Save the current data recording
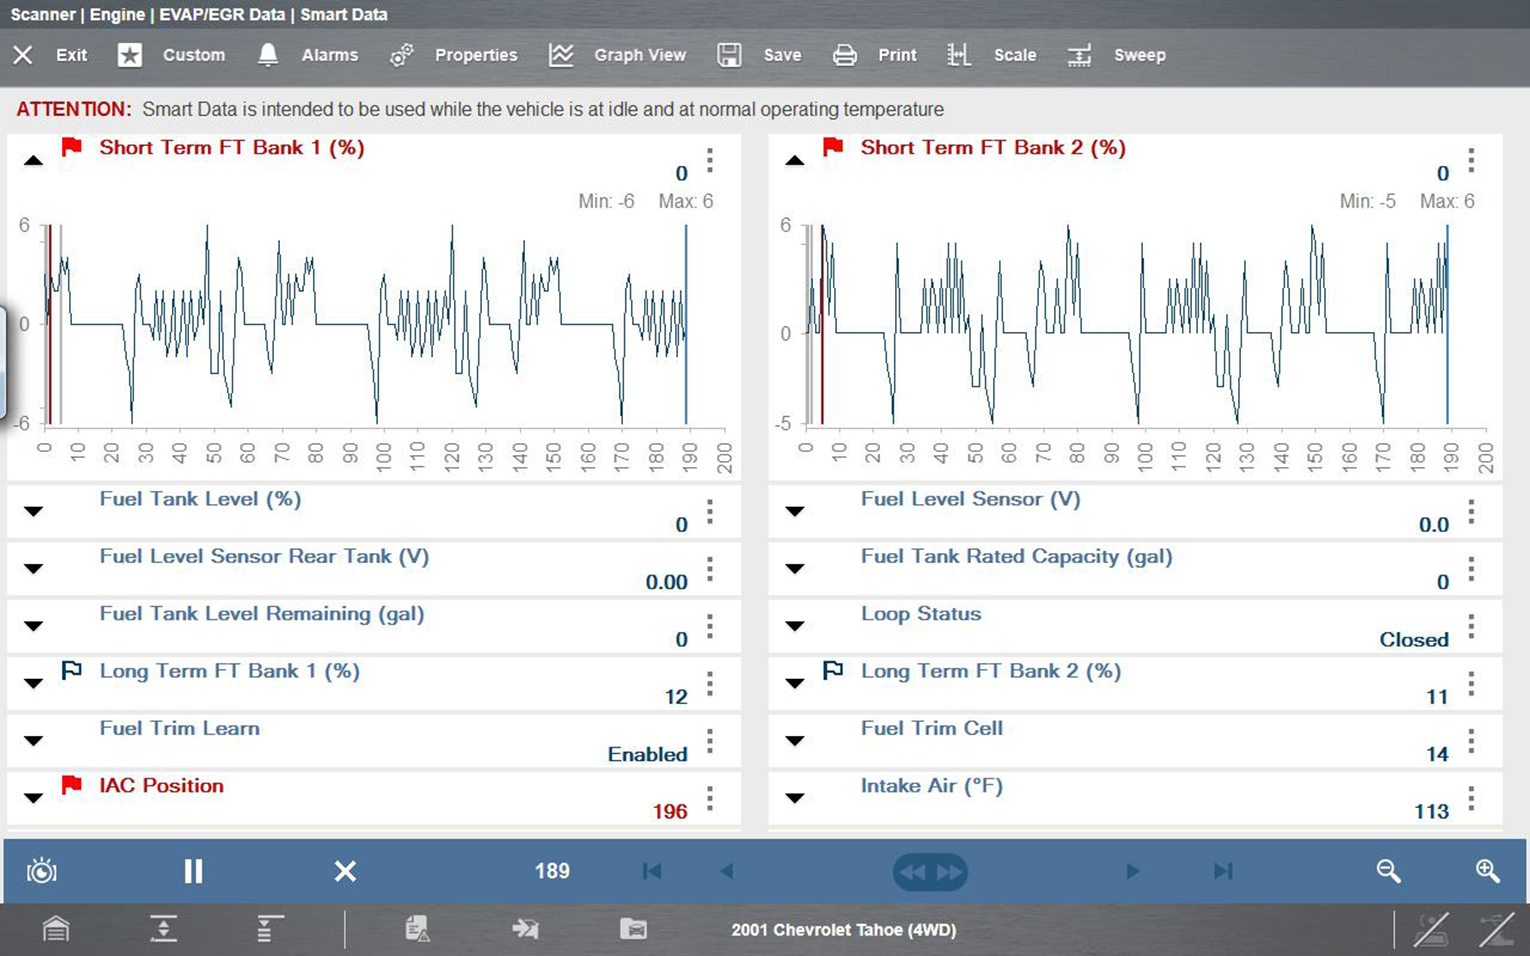The height and width of the screenshot is (956, 1530). click(729, 55)
